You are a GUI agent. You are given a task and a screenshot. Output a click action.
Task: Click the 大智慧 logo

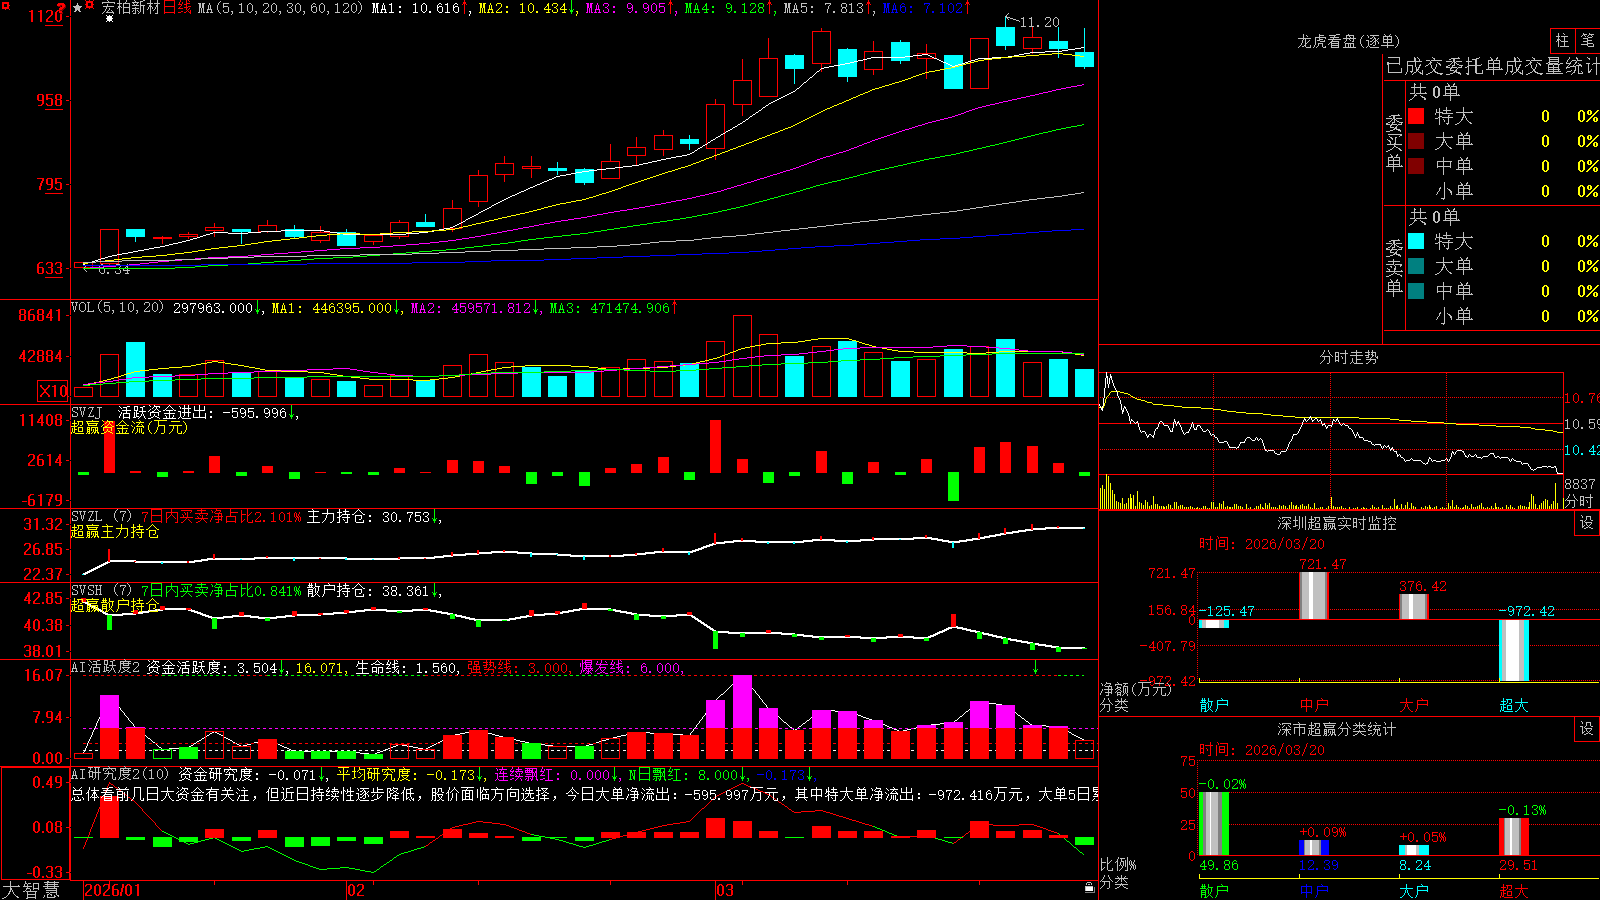pos(31,890)
